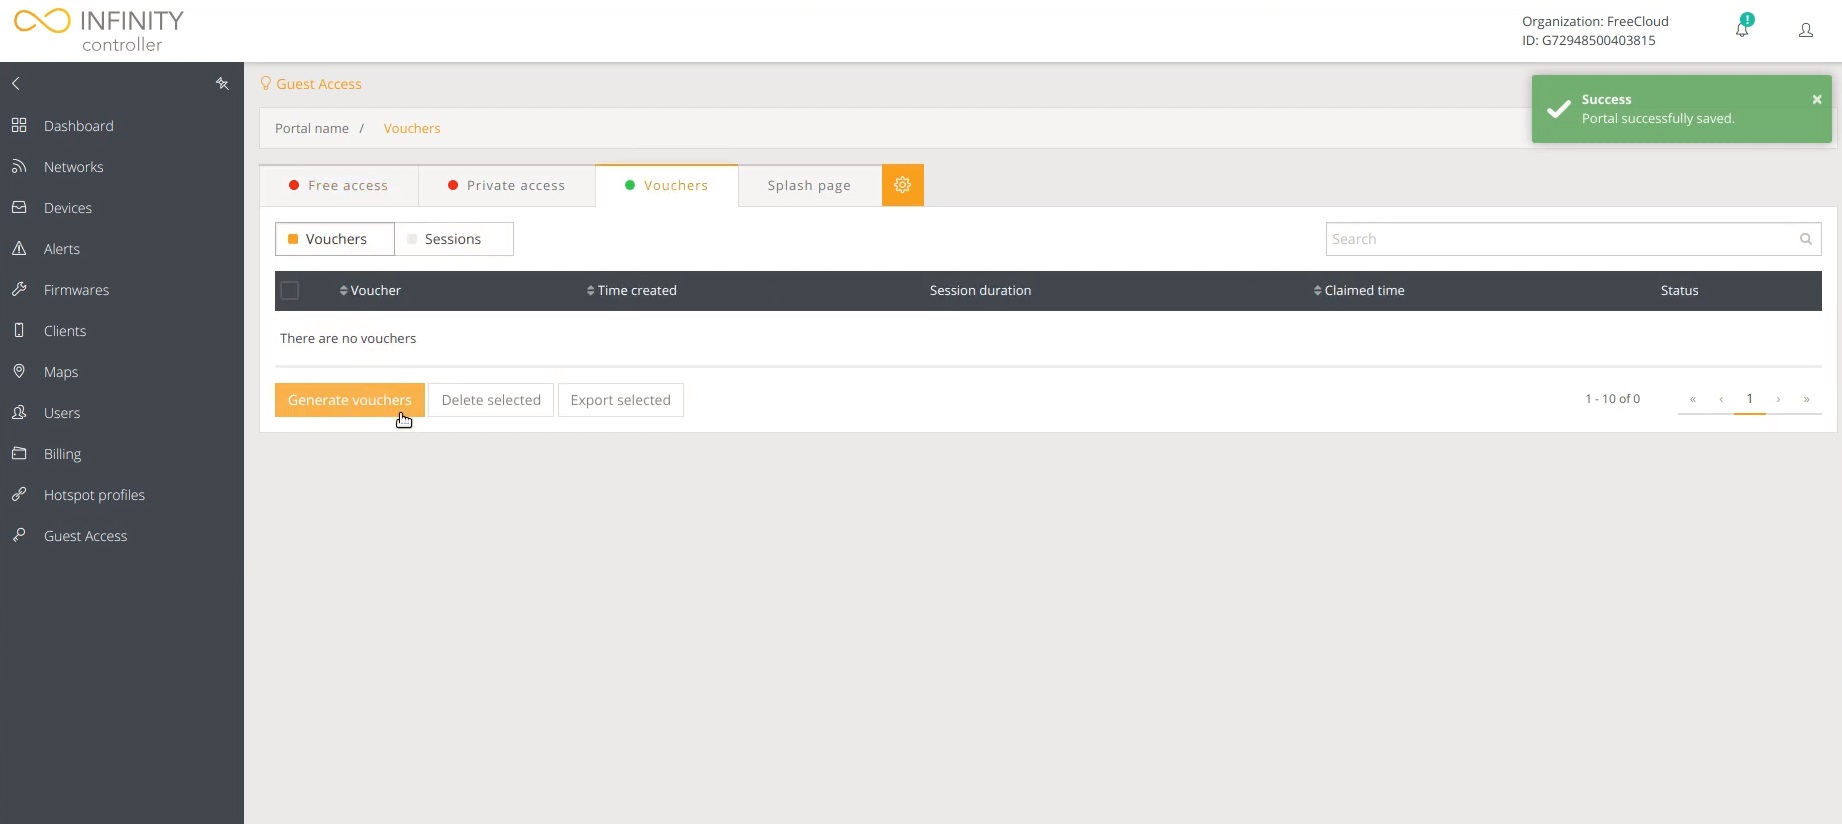Image resolution: width=1842 pixels, height=824 pixels.
Task: Sort the table by Voucher column
Action: pos(370,291)
